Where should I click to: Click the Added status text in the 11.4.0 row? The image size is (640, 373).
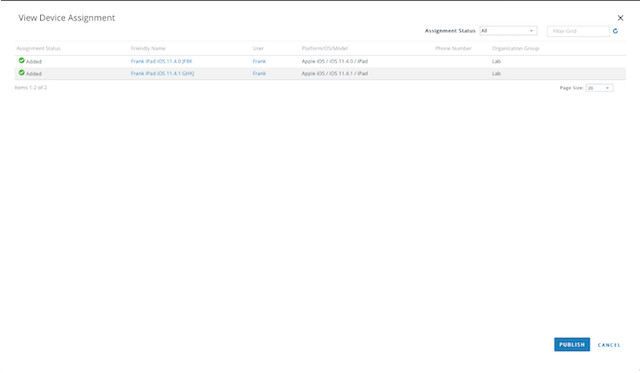pos(34,62)
